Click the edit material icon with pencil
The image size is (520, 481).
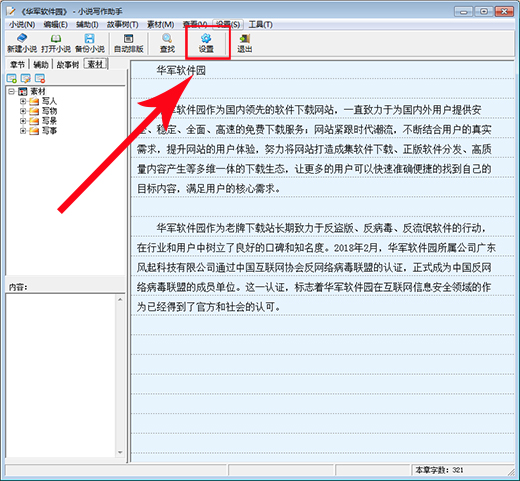(x=26, y=79)
